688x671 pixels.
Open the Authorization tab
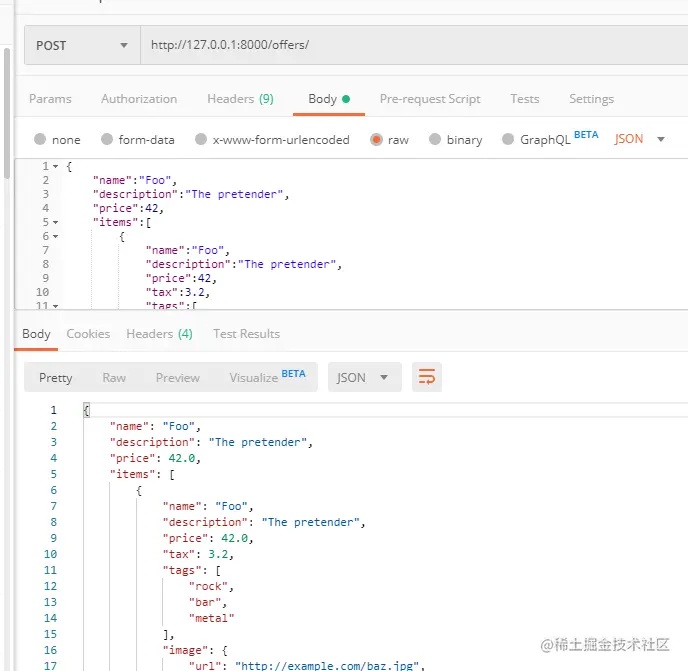(139, 99)
